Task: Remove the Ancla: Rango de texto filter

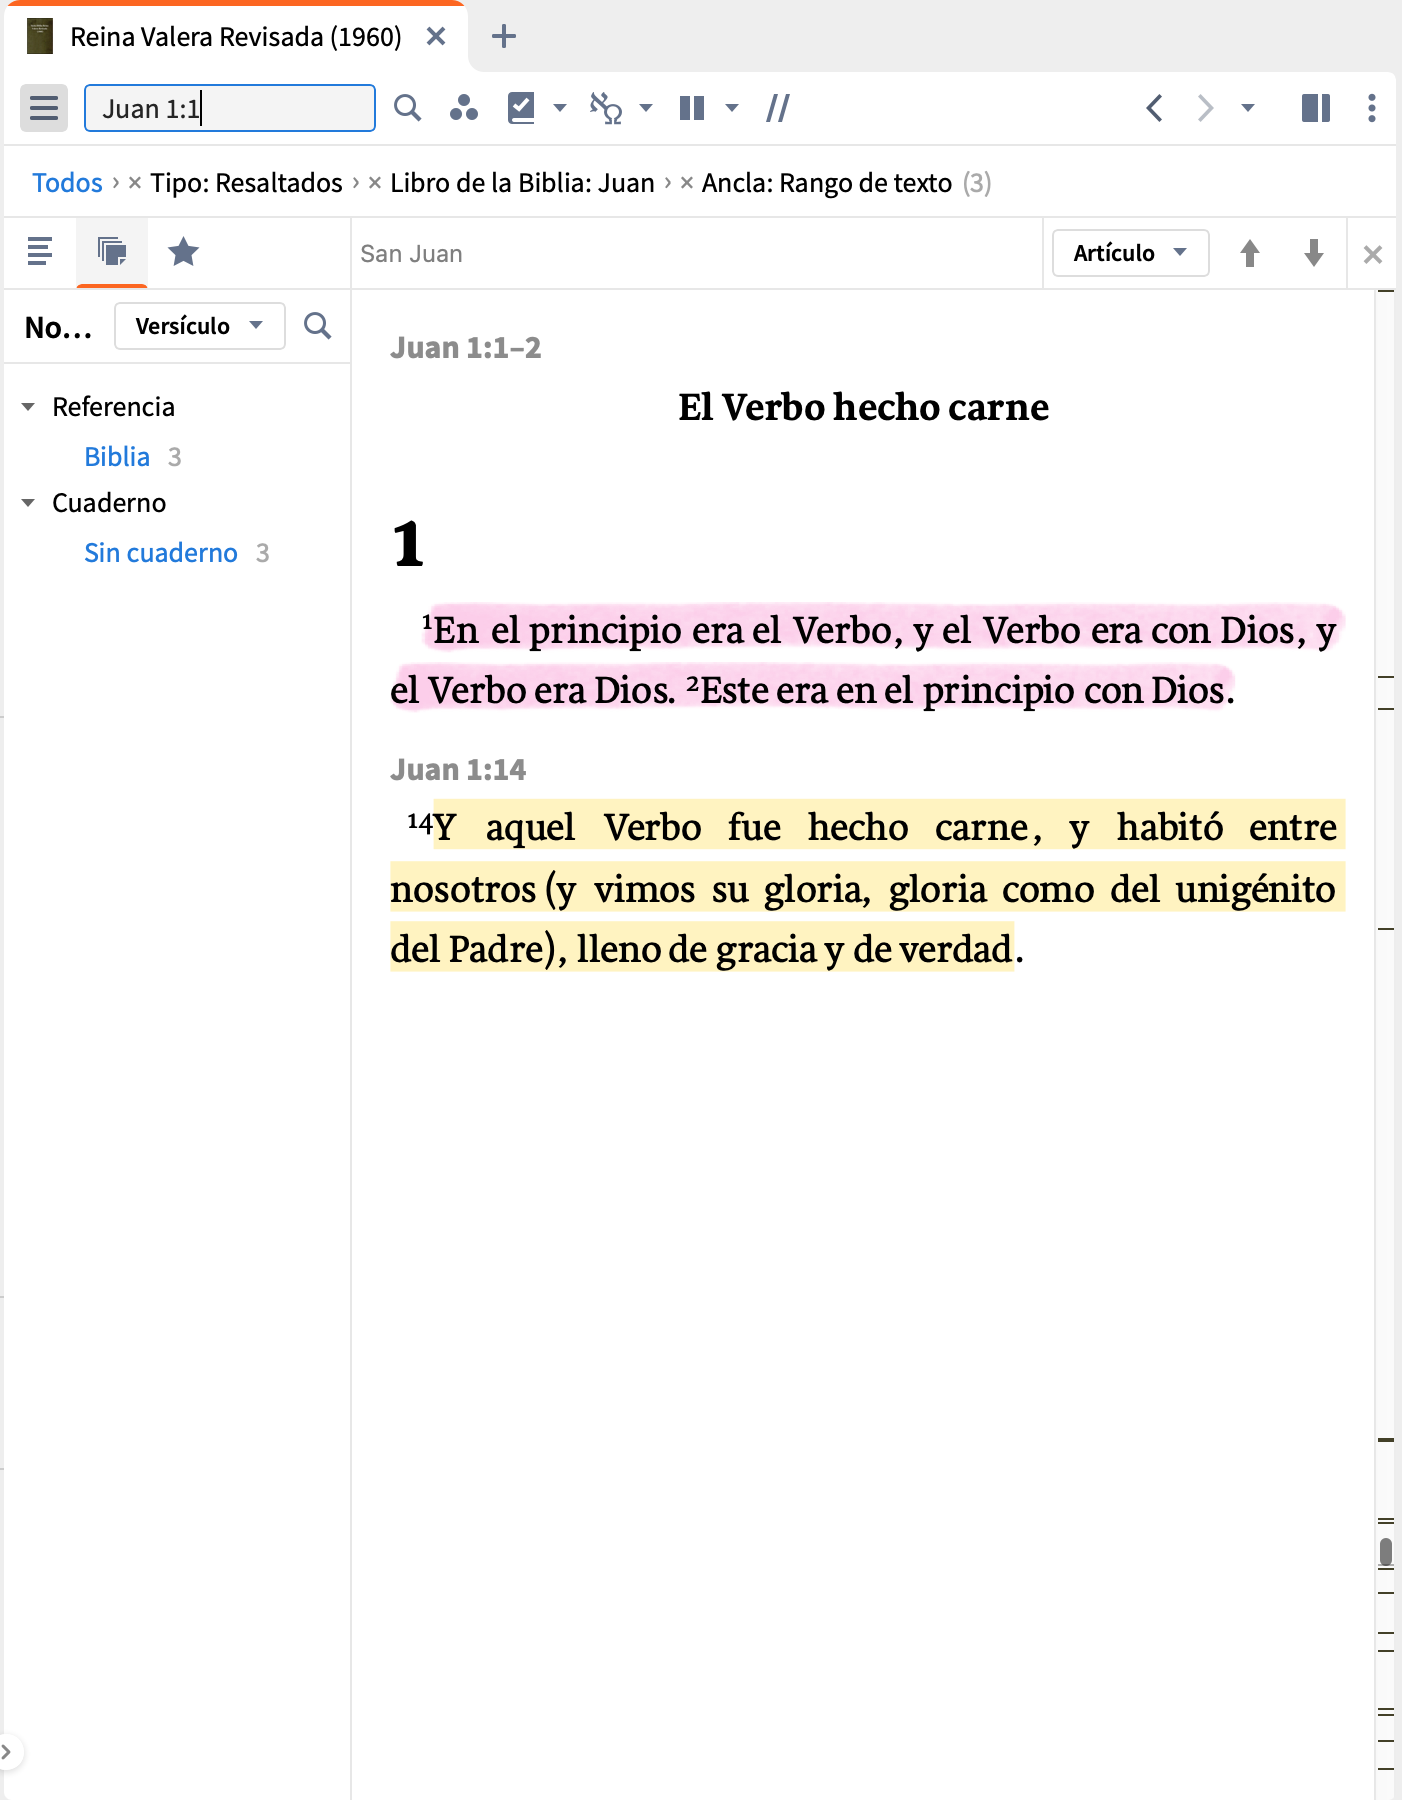Action: [x=687, y=183]
